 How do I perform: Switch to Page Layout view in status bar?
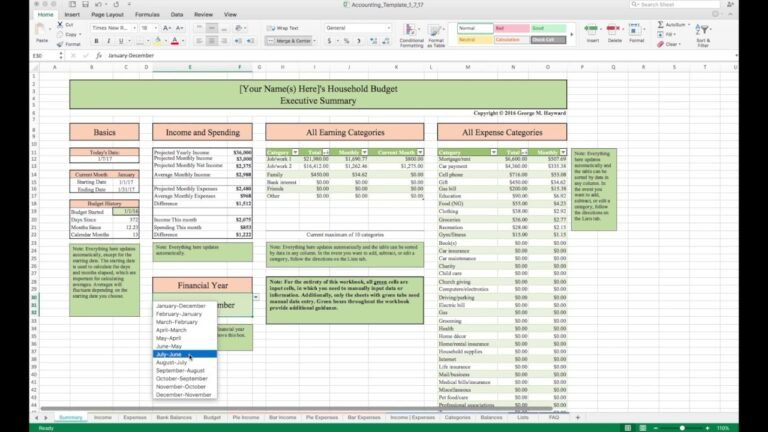click(643, 428)
